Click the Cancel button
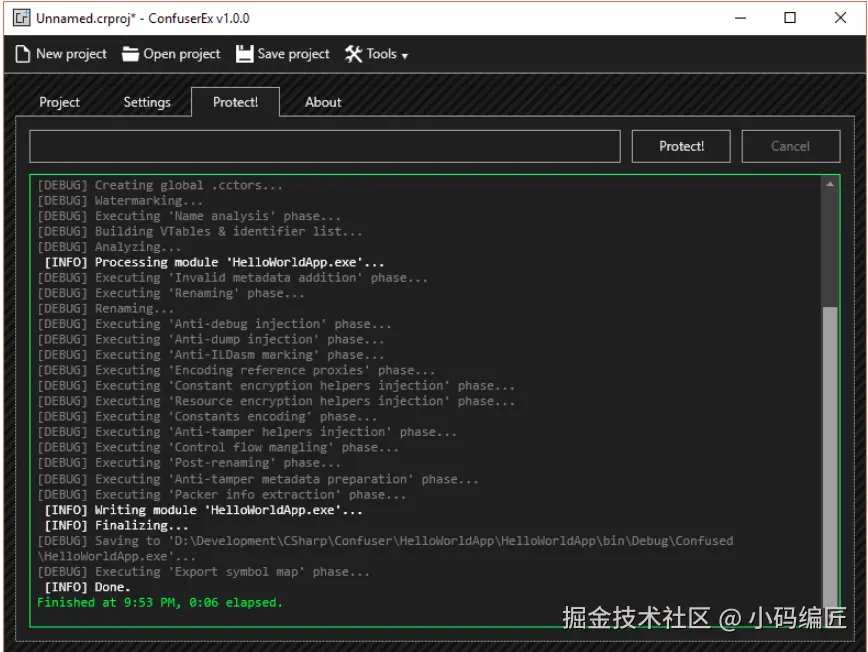The width and height of the screenshot is (868, 652). (790, 146)
